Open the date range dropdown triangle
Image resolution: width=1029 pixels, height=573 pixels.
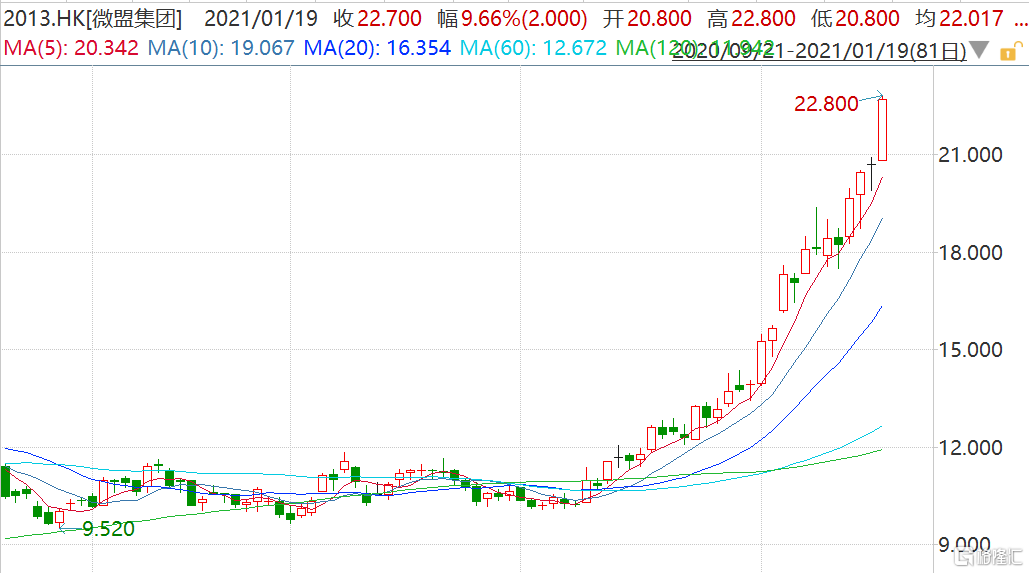point(980,50)
